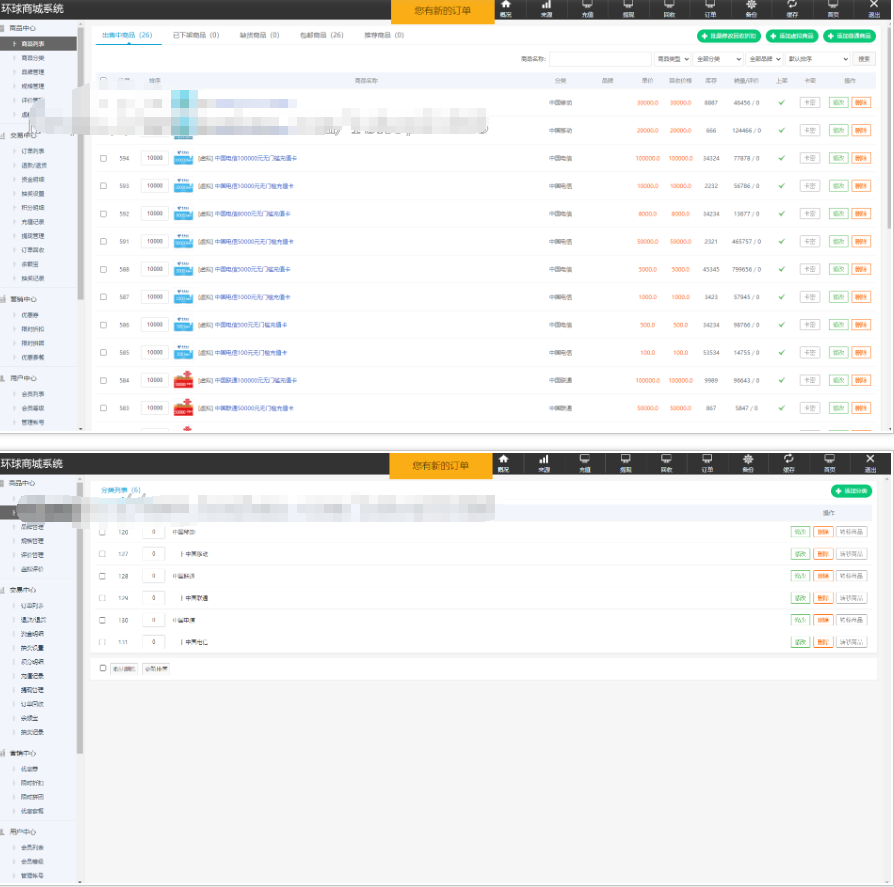Click the red thumbnail of product 584
This screenshot has height=887, width=894.
coord(183,380)
